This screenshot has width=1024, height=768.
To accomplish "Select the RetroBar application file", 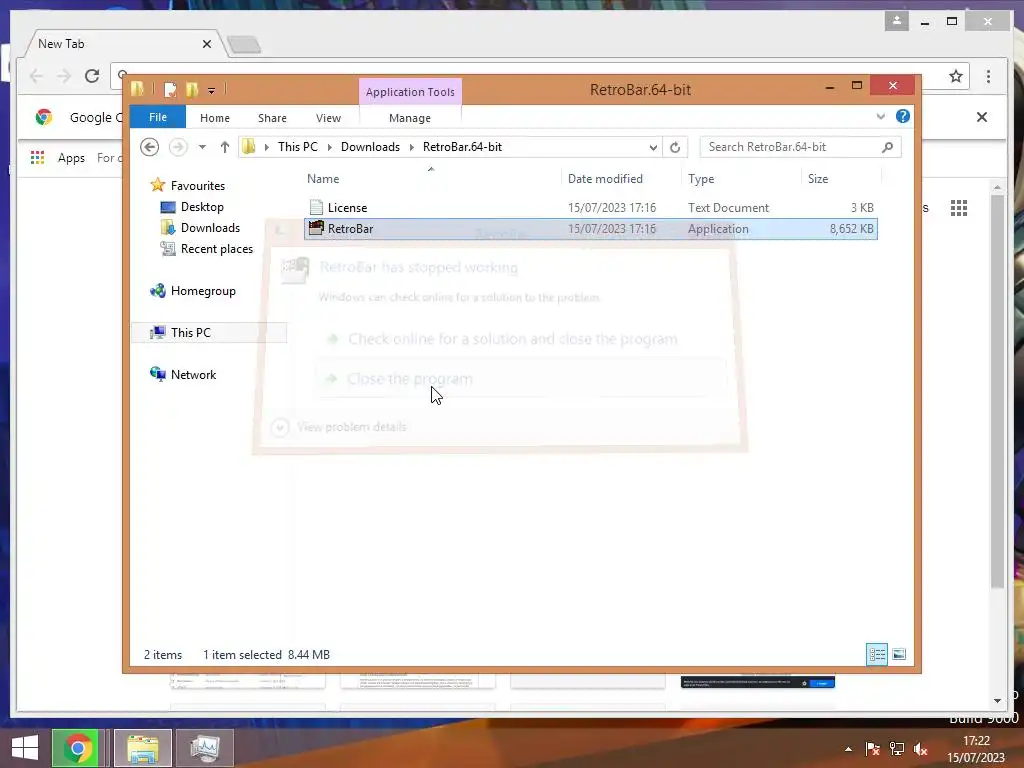I will tap(590, 229).
